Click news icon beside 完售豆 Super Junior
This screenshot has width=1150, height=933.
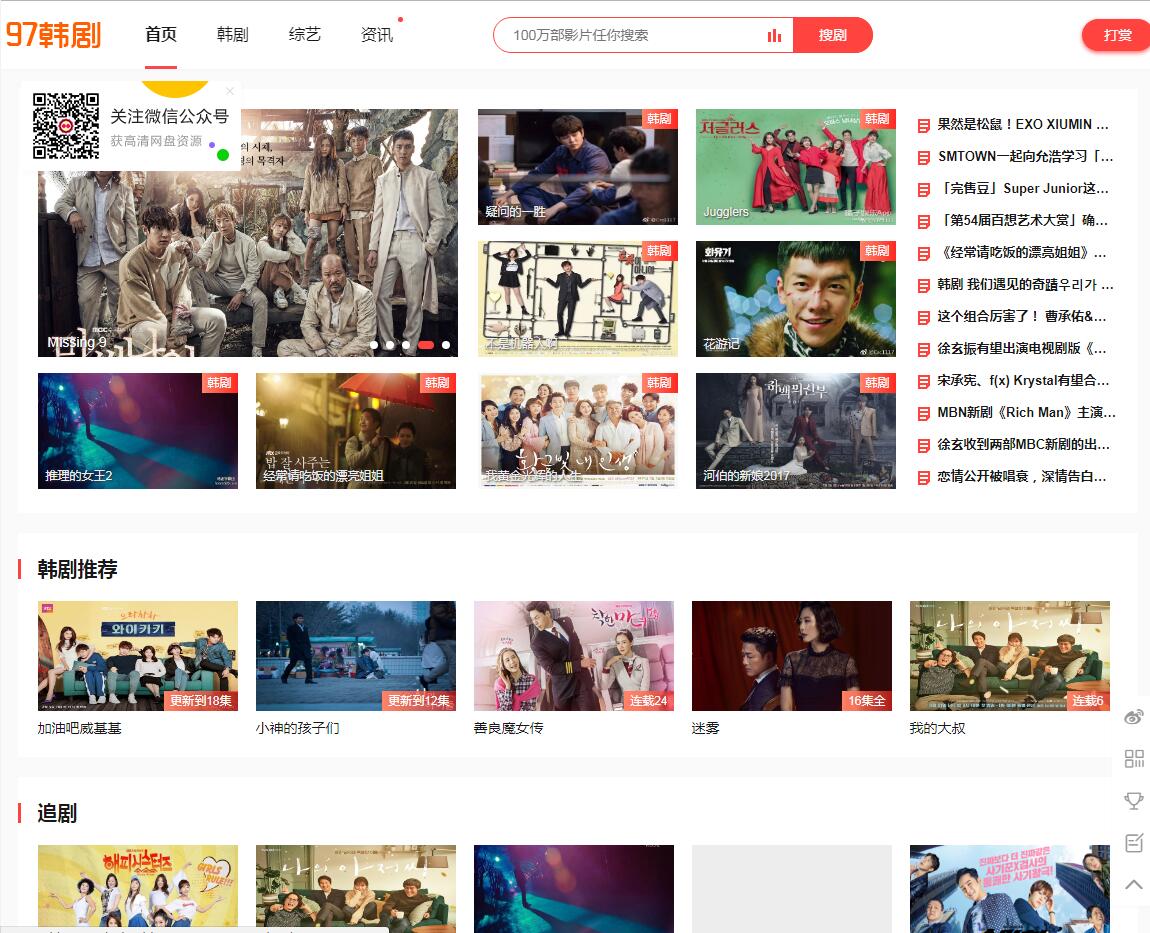click(x=924, y=190)
